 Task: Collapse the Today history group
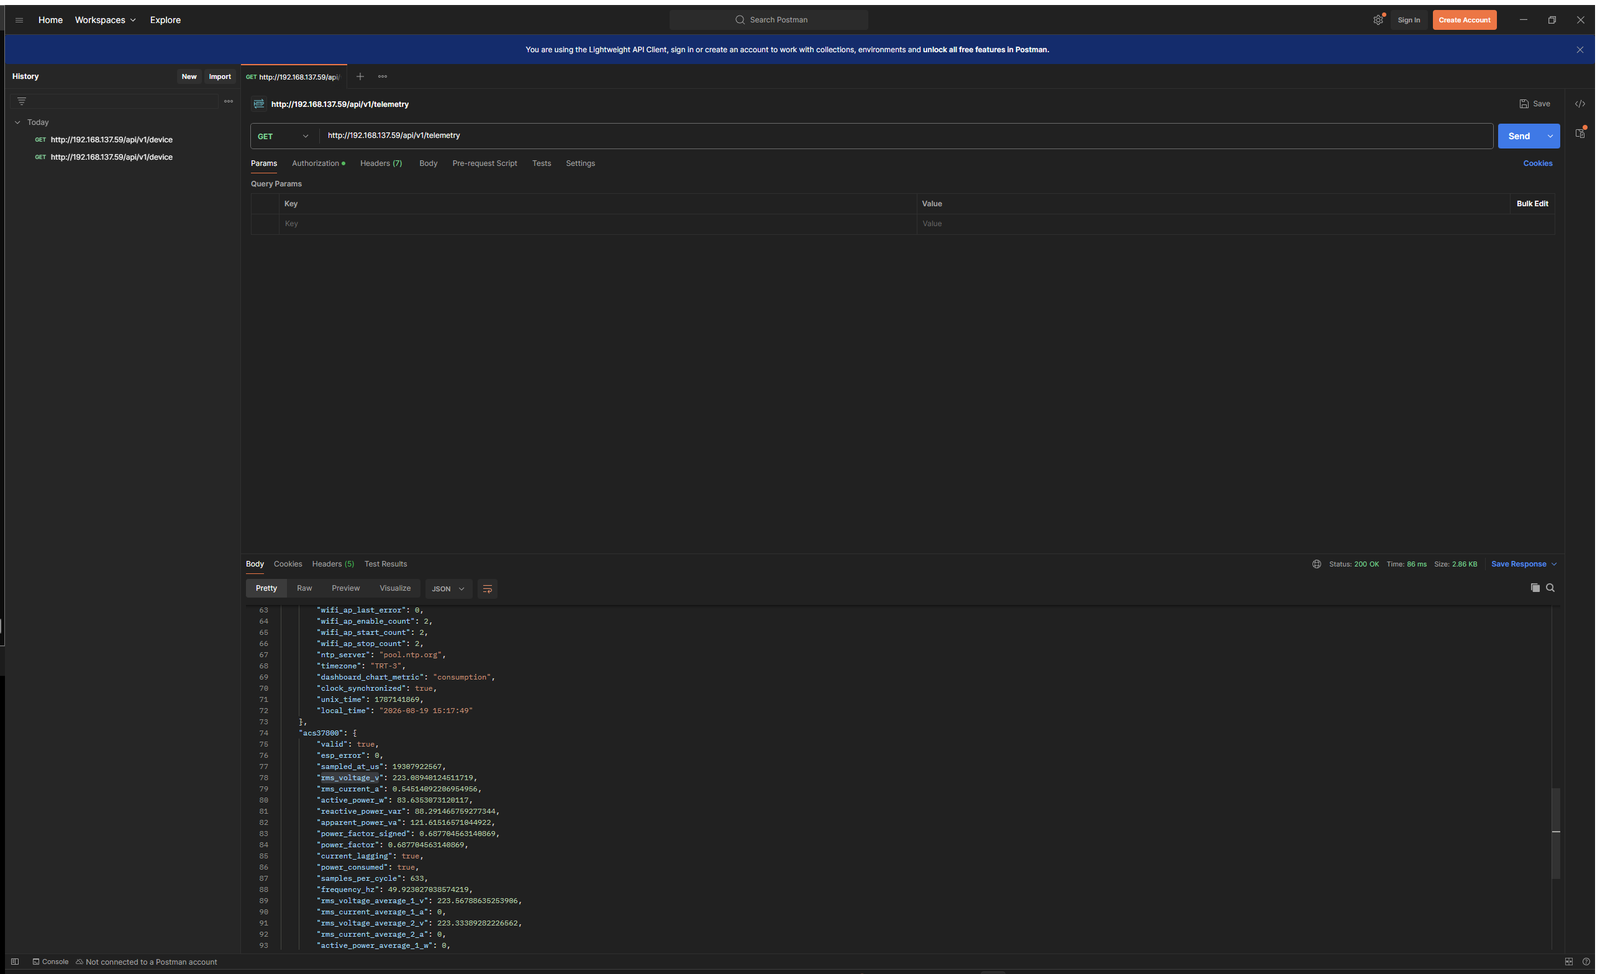18,122
